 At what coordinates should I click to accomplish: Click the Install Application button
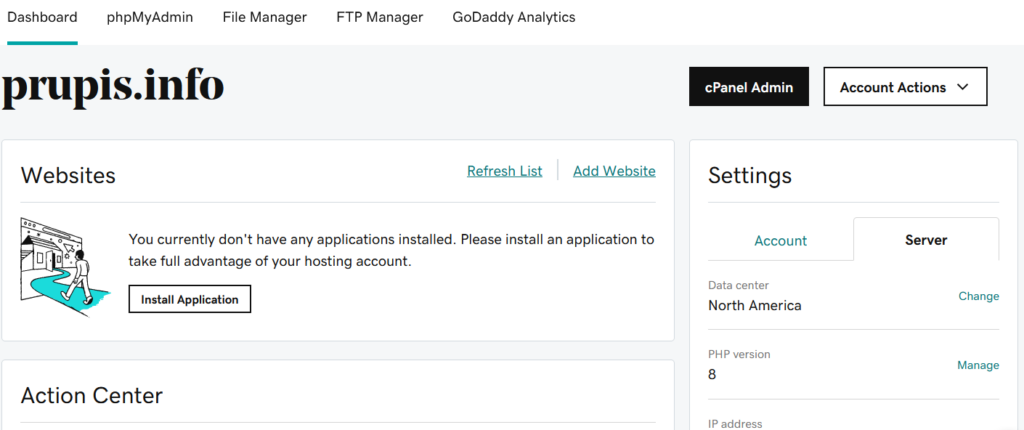tap(190, 299)
